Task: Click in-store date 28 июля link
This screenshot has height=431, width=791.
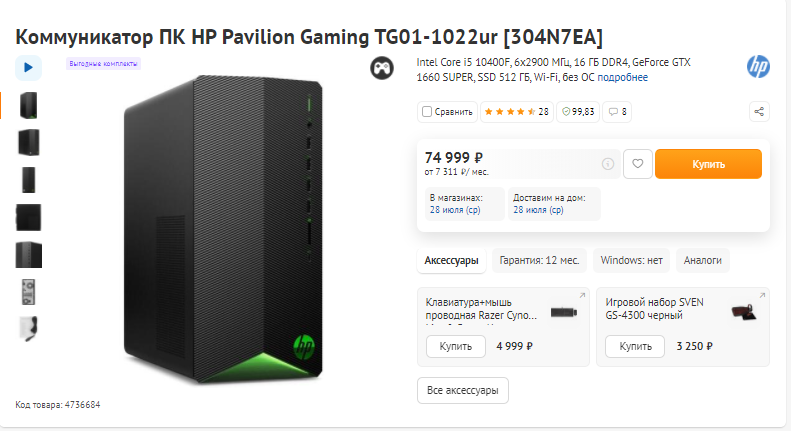Action: [454, 210]
